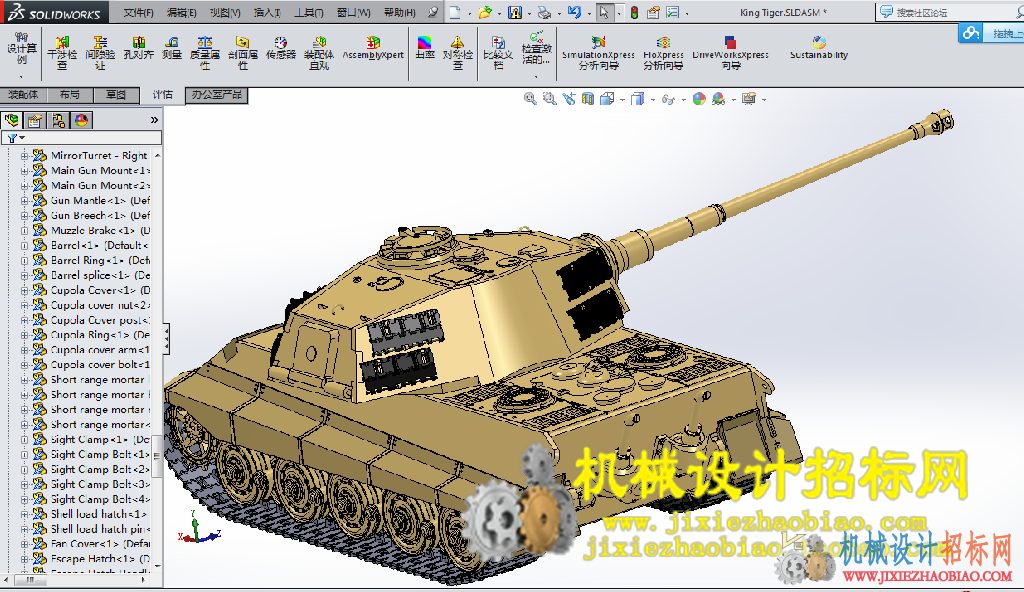Switch to the PropertyManager panel tab
1024x592 pixels.
pos(35,120)
